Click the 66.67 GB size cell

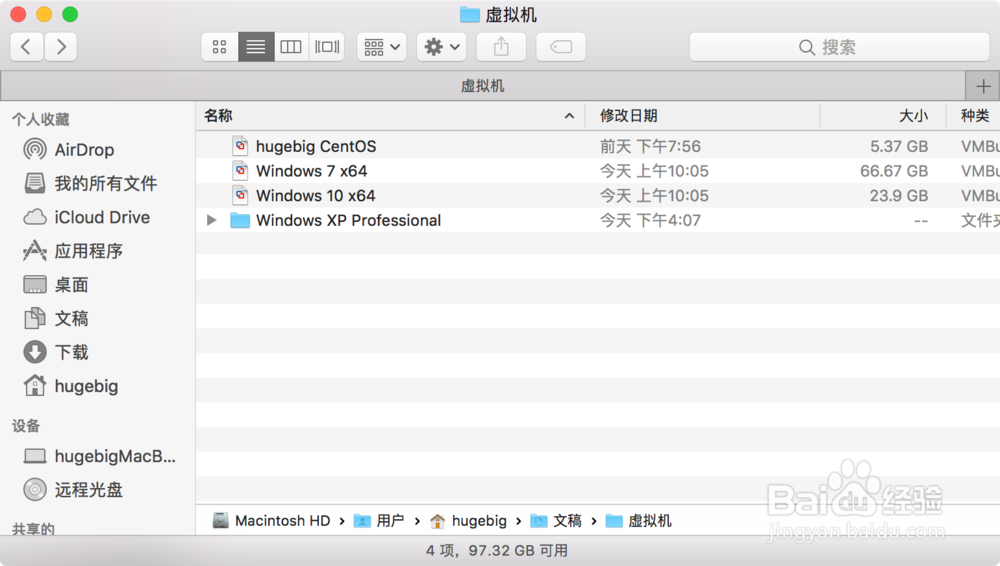(x=893, y=171)
